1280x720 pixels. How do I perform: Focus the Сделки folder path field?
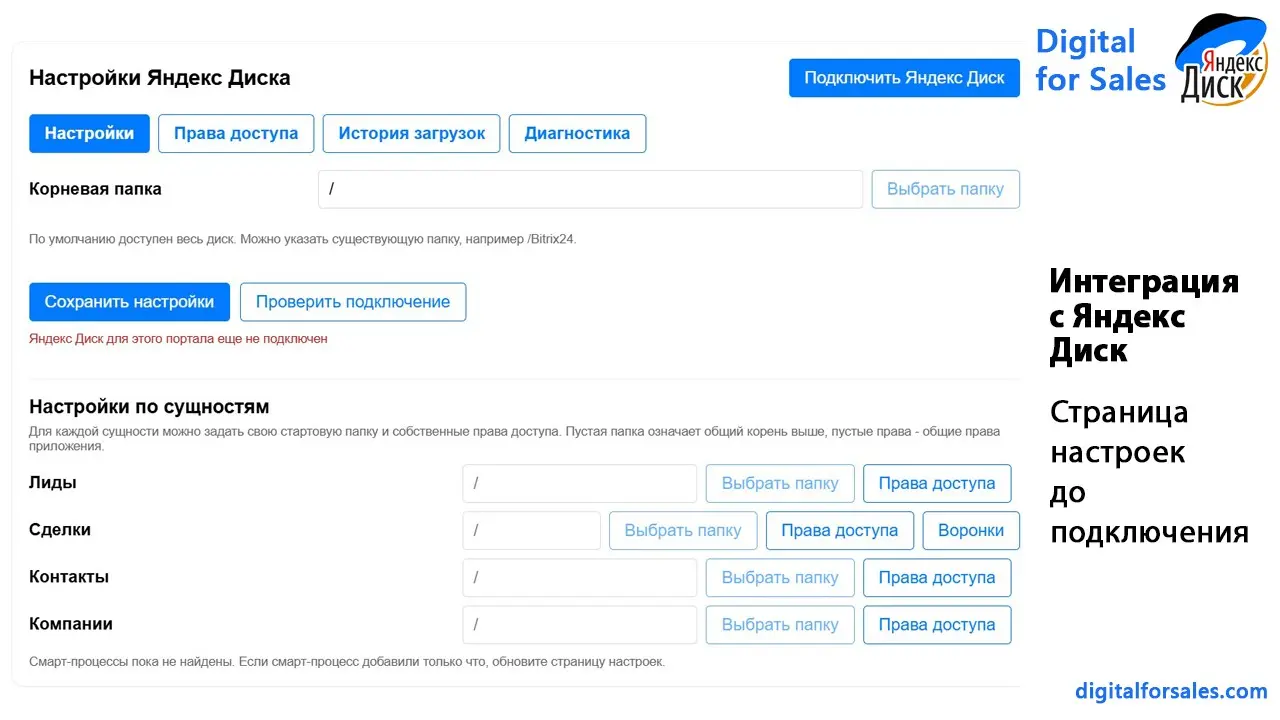point(531,531)
